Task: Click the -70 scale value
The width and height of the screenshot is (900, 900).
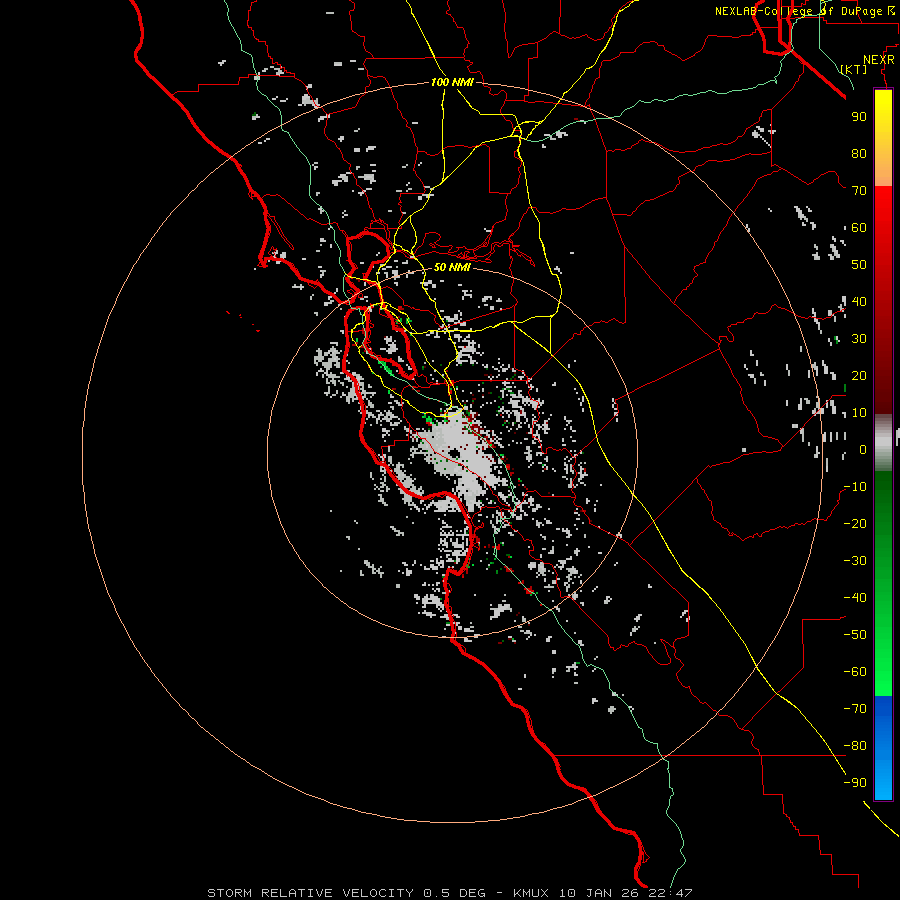Action: 855,709
